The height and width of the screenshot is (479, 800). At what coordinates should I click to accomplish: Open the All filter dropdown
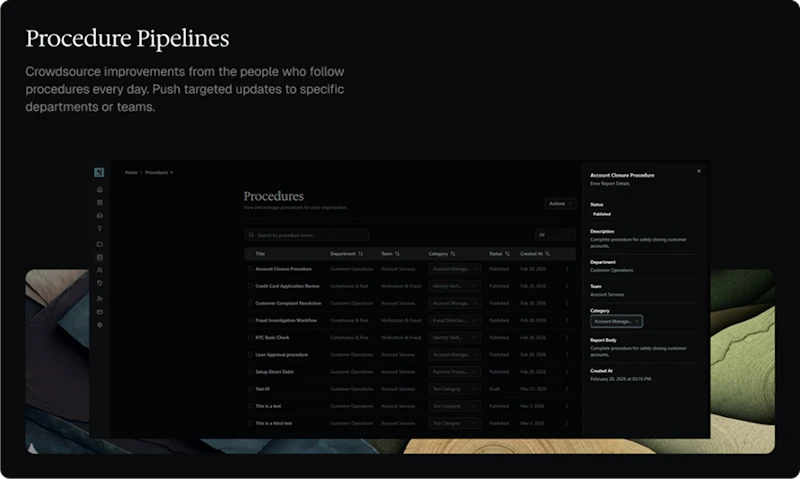pyautogui.click(x=555, y=235)
